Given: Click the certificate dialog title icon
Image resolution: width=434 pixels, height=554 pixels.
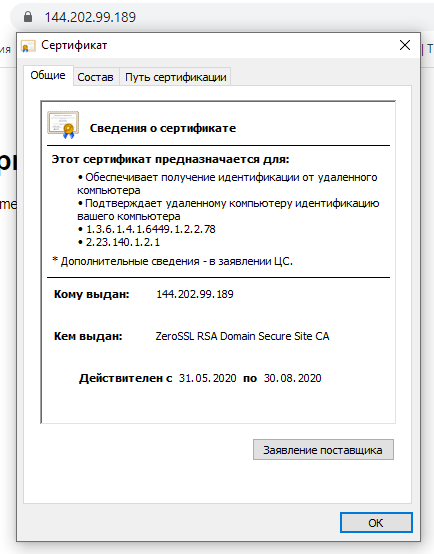Looking at the screenshot, I should pyautogui.click(x=28, y=46).
